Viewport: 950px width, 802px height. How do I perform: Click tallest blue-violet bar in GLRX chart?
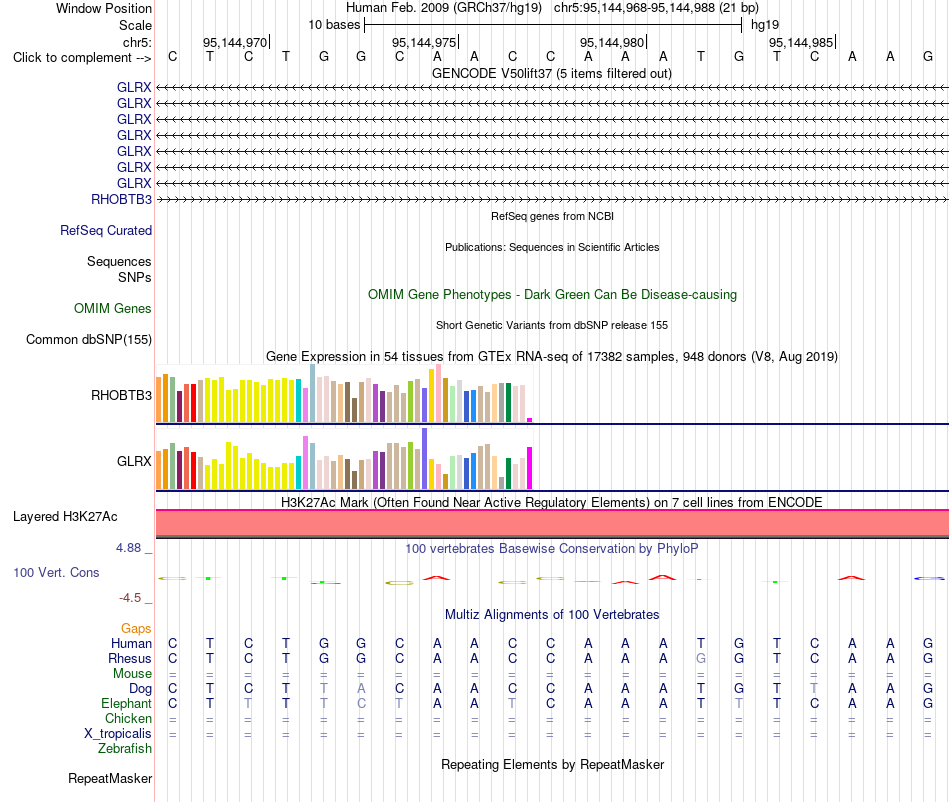click(425, 459)
